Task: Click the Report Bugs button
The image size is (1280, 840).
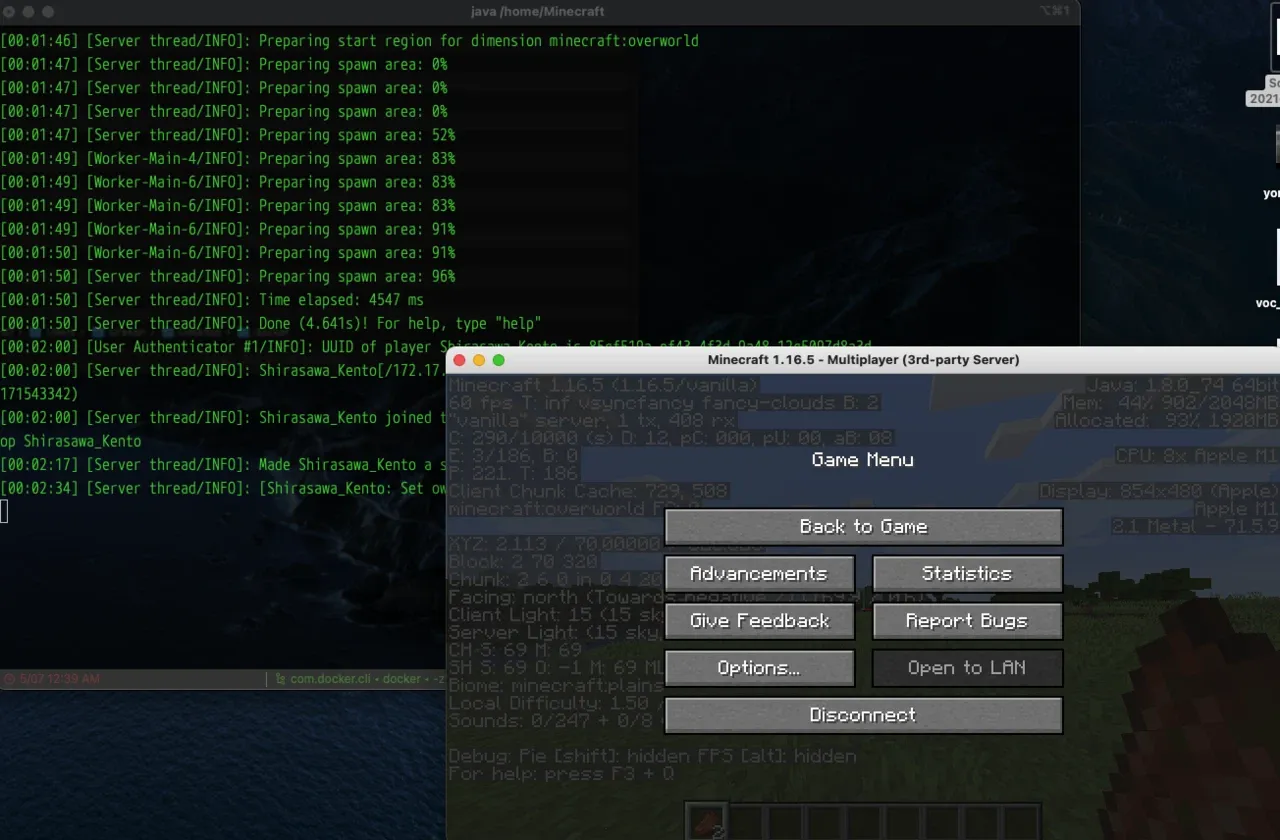Action: [x=967, y=621]
